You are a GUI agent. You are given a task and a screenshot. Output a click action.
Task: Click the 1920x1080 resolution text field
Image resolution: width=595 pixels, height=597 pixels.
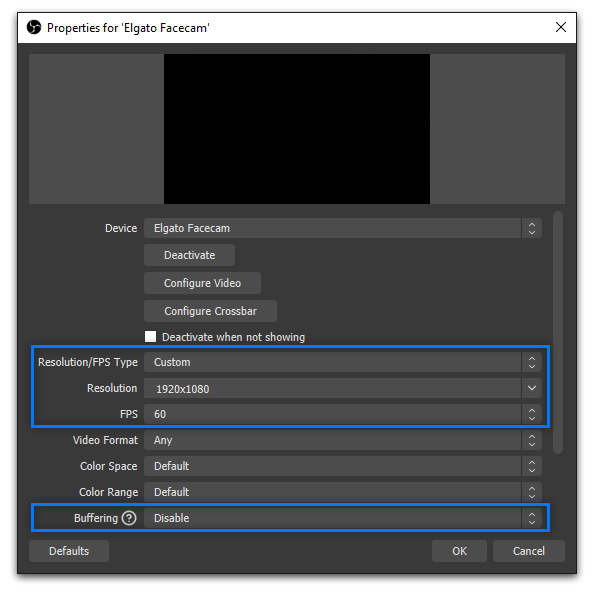pos(333,388)
